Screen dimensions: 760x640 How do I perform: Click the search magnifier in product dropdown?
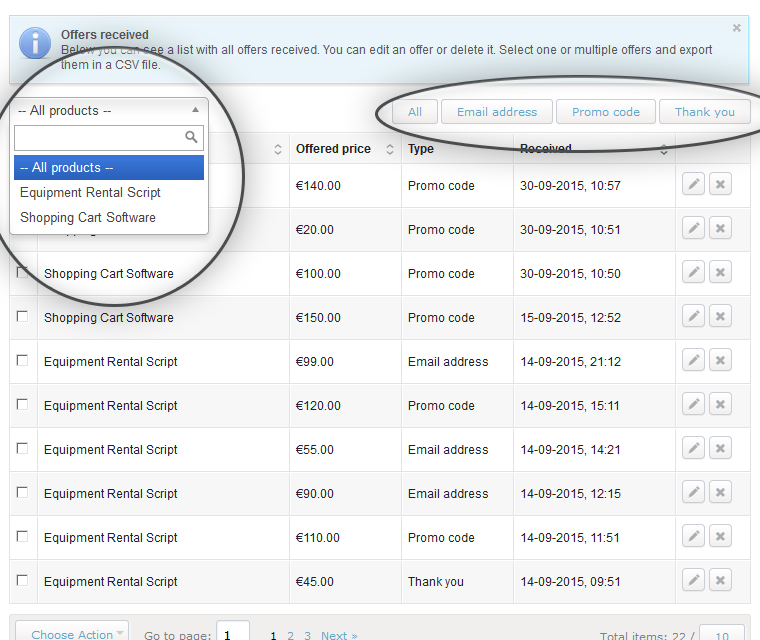click(191, 137)
